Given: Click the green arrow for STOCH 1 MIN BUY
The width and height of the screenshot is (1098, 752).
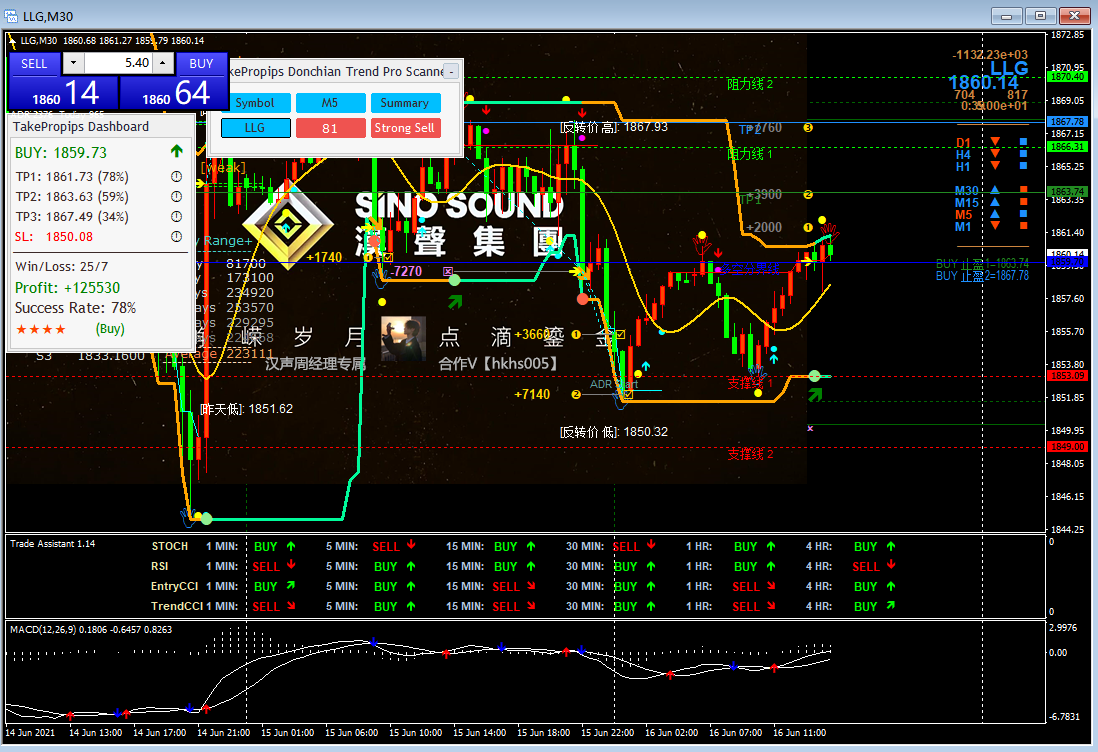Looking at the screenshot, I should pos(291,546).
